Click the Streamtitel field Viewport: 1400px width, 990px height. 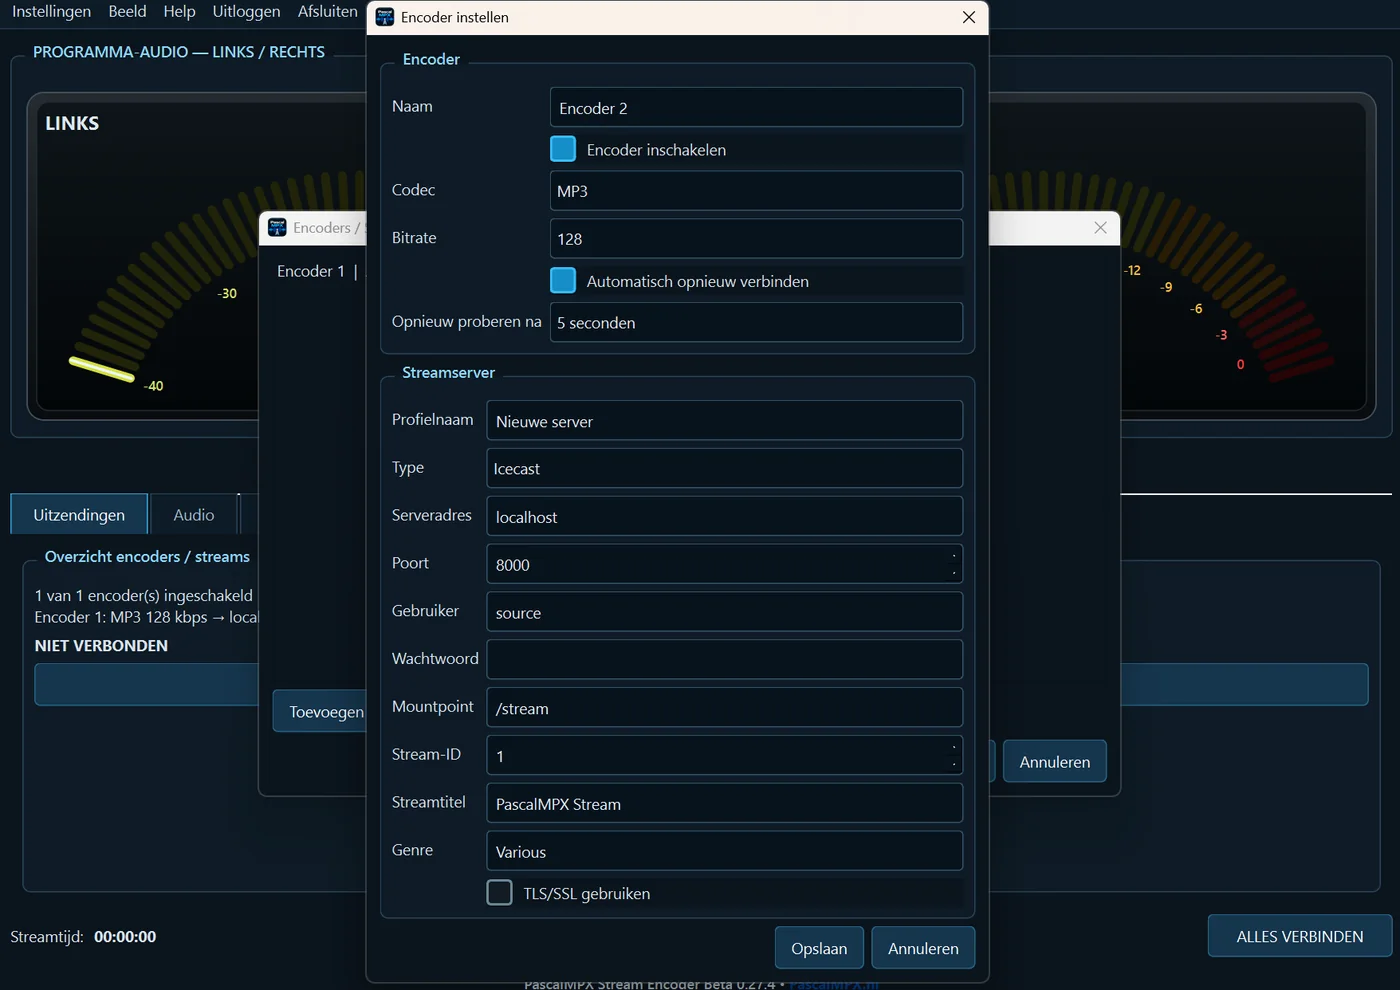click(x=724, y=804)
